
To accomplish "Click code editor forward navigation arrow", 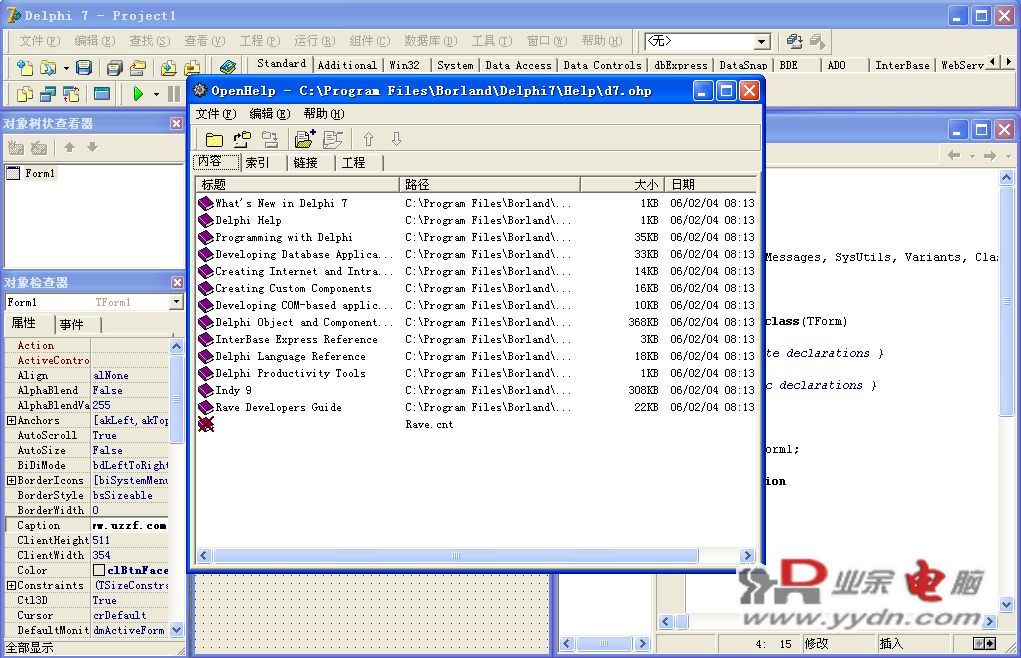I will click(x=990, y=155).
